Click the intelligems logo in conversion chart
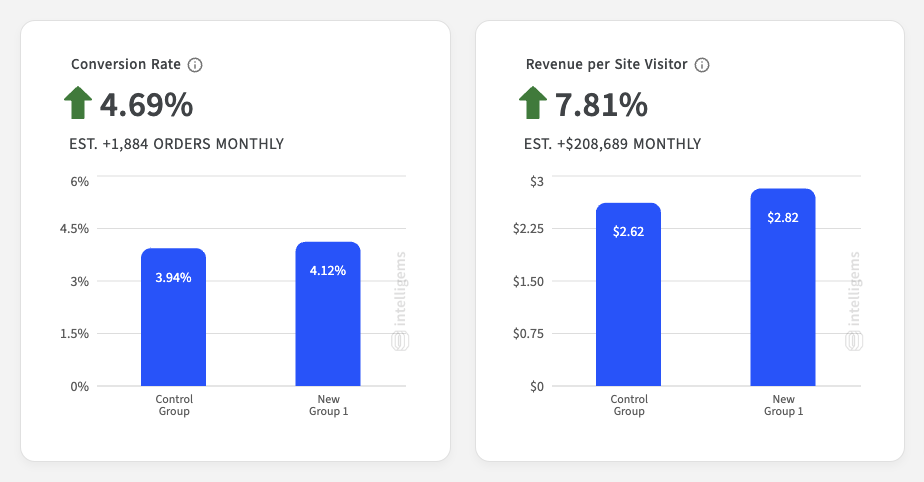Viewport: 924px width, 482px height. [400, 301]
